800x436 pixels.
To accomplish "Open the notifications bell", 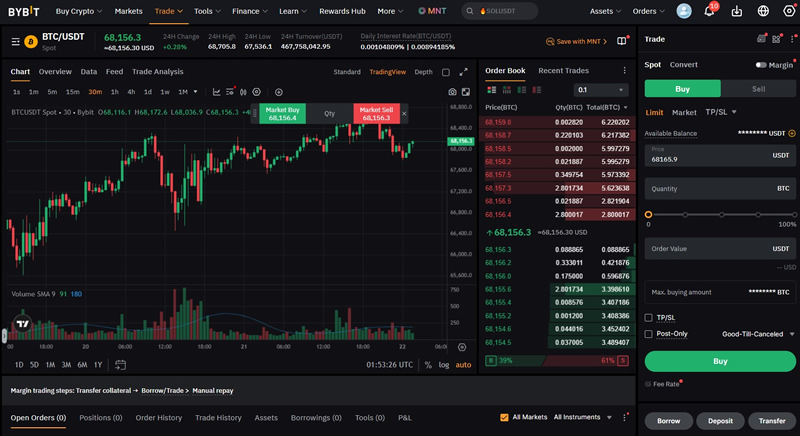I will point(709,11).
